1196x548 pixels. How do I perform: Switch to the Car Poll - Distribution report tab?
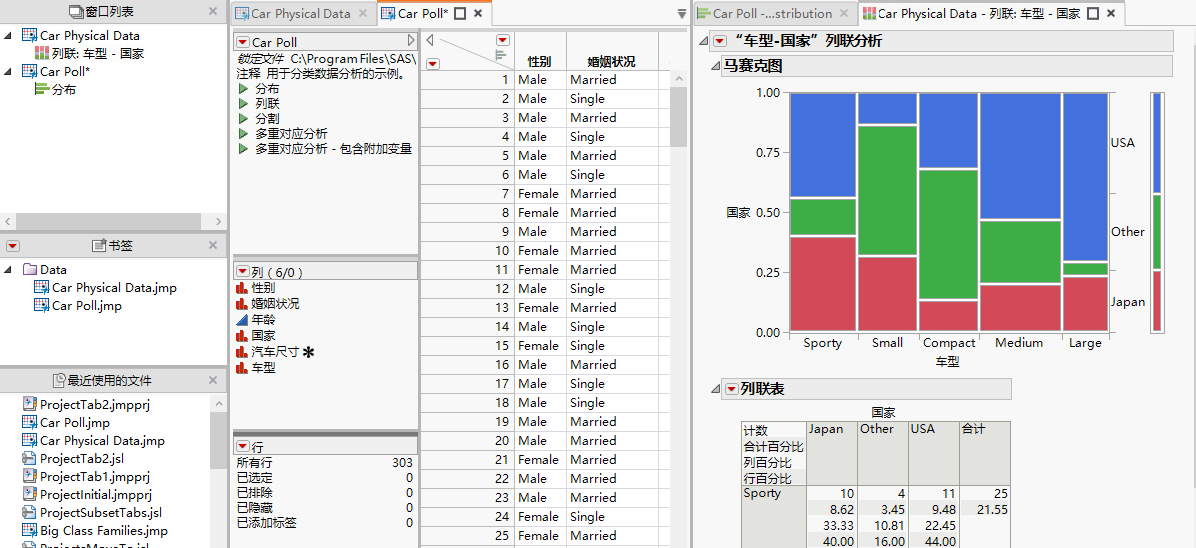773,14
